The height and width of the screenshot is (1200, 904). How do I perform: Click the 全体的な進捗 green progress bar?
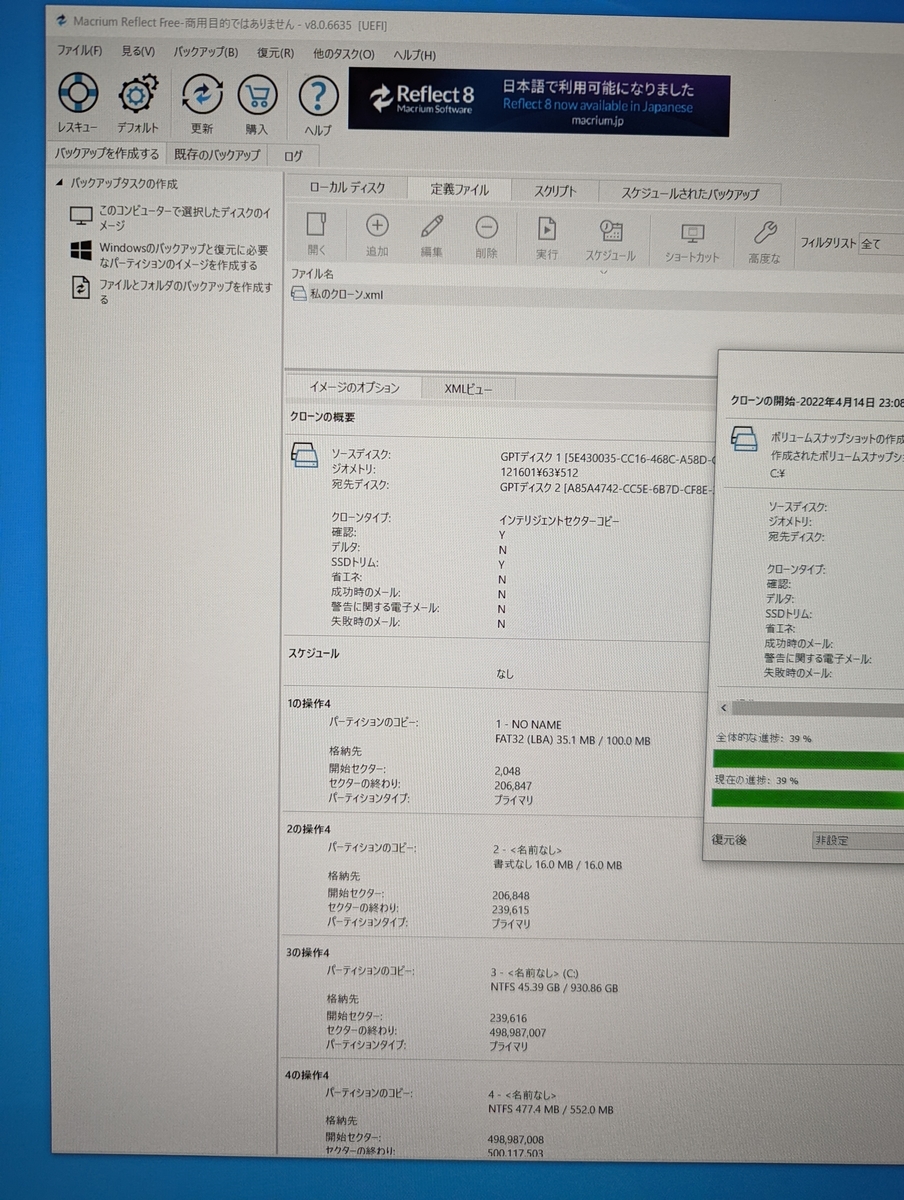point(809,759)
